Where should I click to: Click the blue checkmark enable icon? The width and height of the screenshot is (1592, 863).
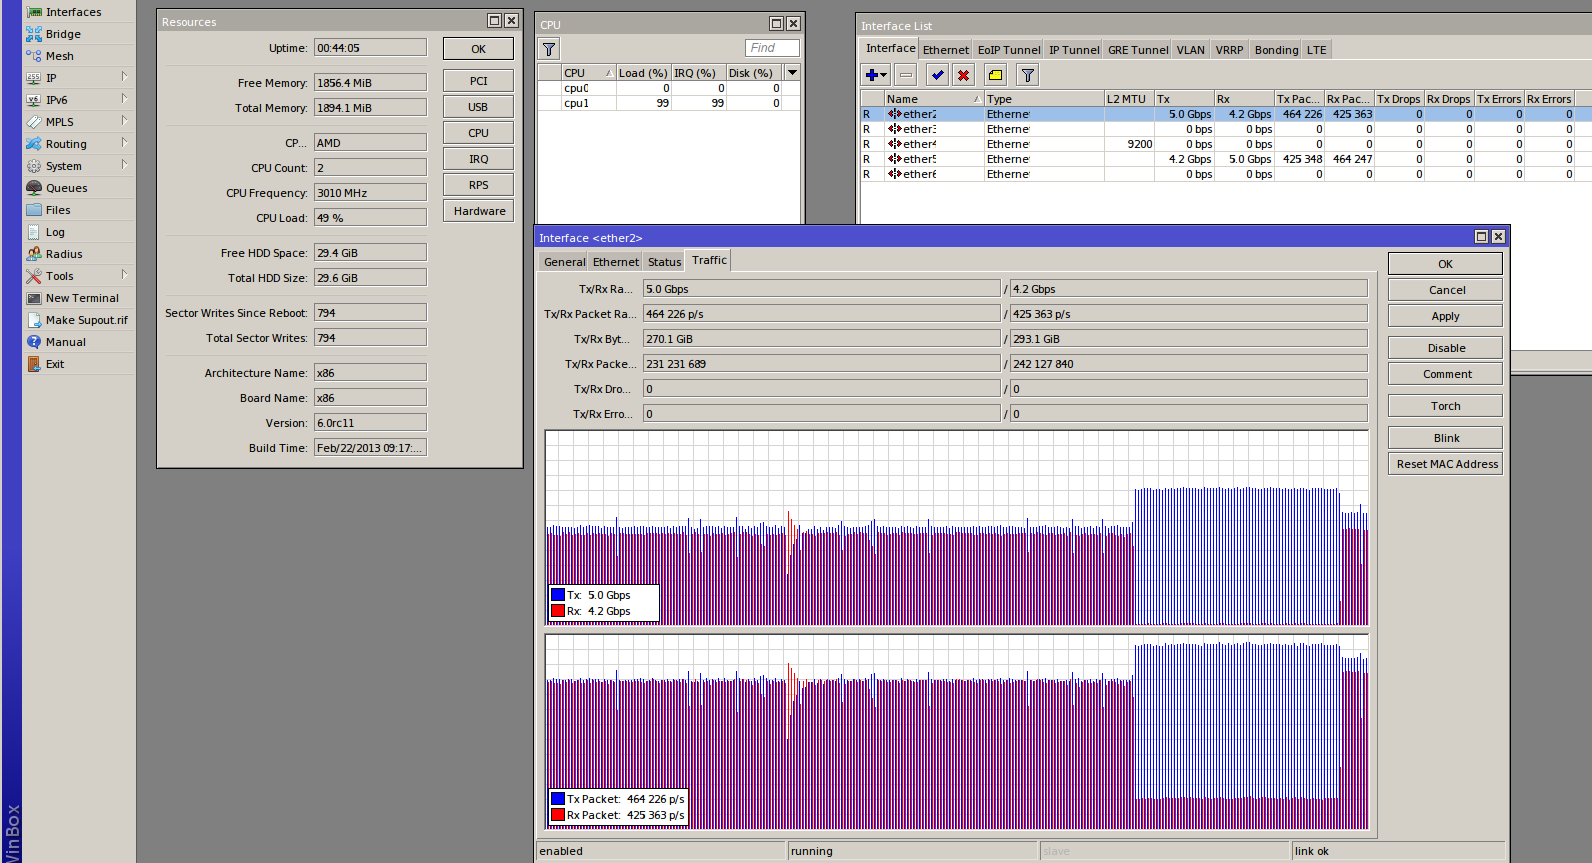[937, 75]
